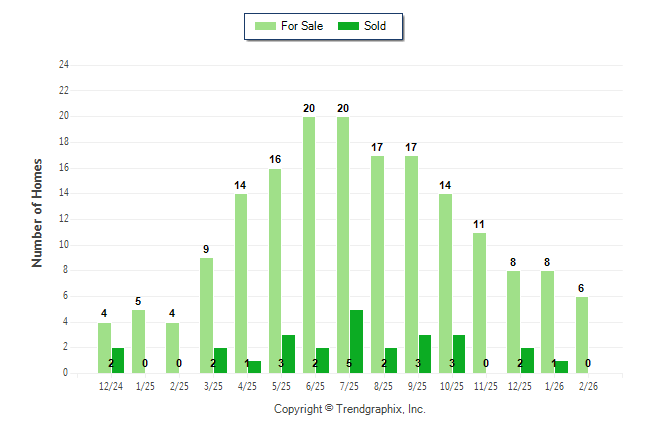Click the 1/26 x-axis month label
The image size is (646, 434).
click(554, 385)
